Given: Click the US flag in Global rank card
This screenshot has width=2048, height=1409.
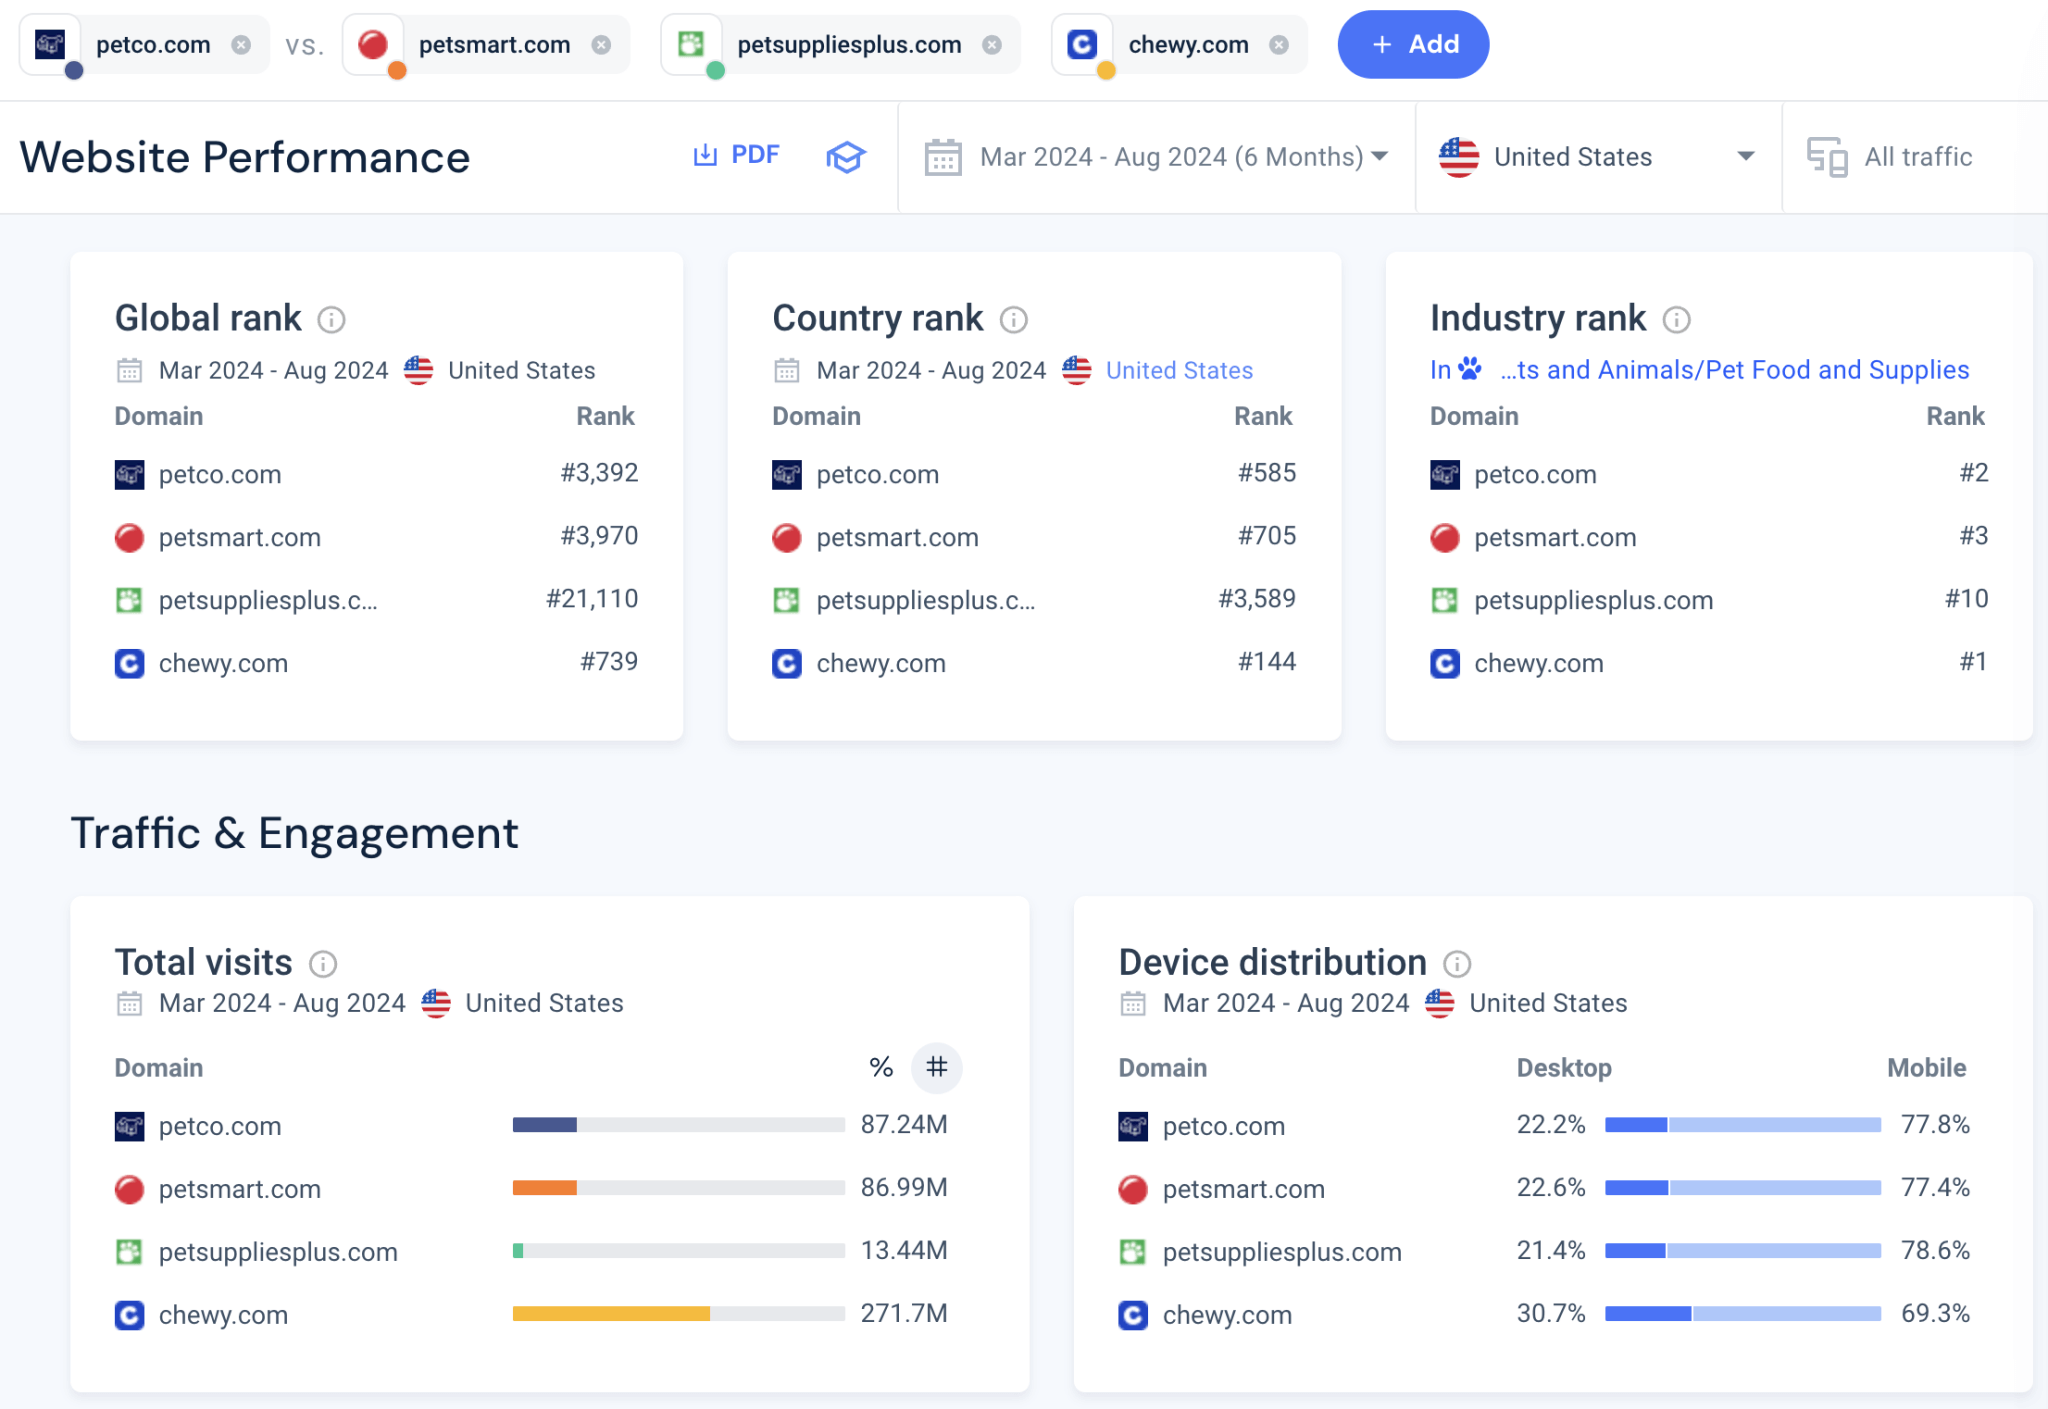Looking at the screenshot, I should coord(418,370).
